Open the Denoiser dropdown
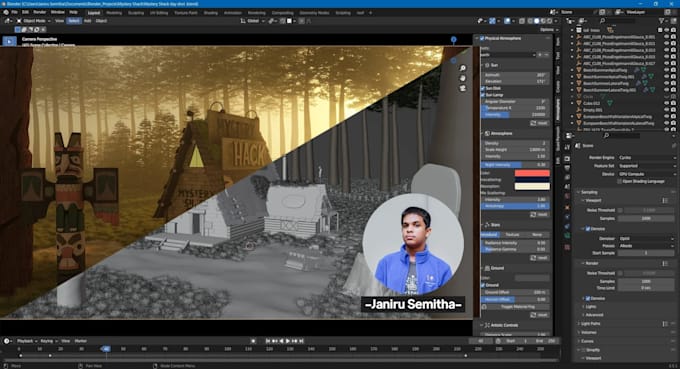 (x=647, y=238)
